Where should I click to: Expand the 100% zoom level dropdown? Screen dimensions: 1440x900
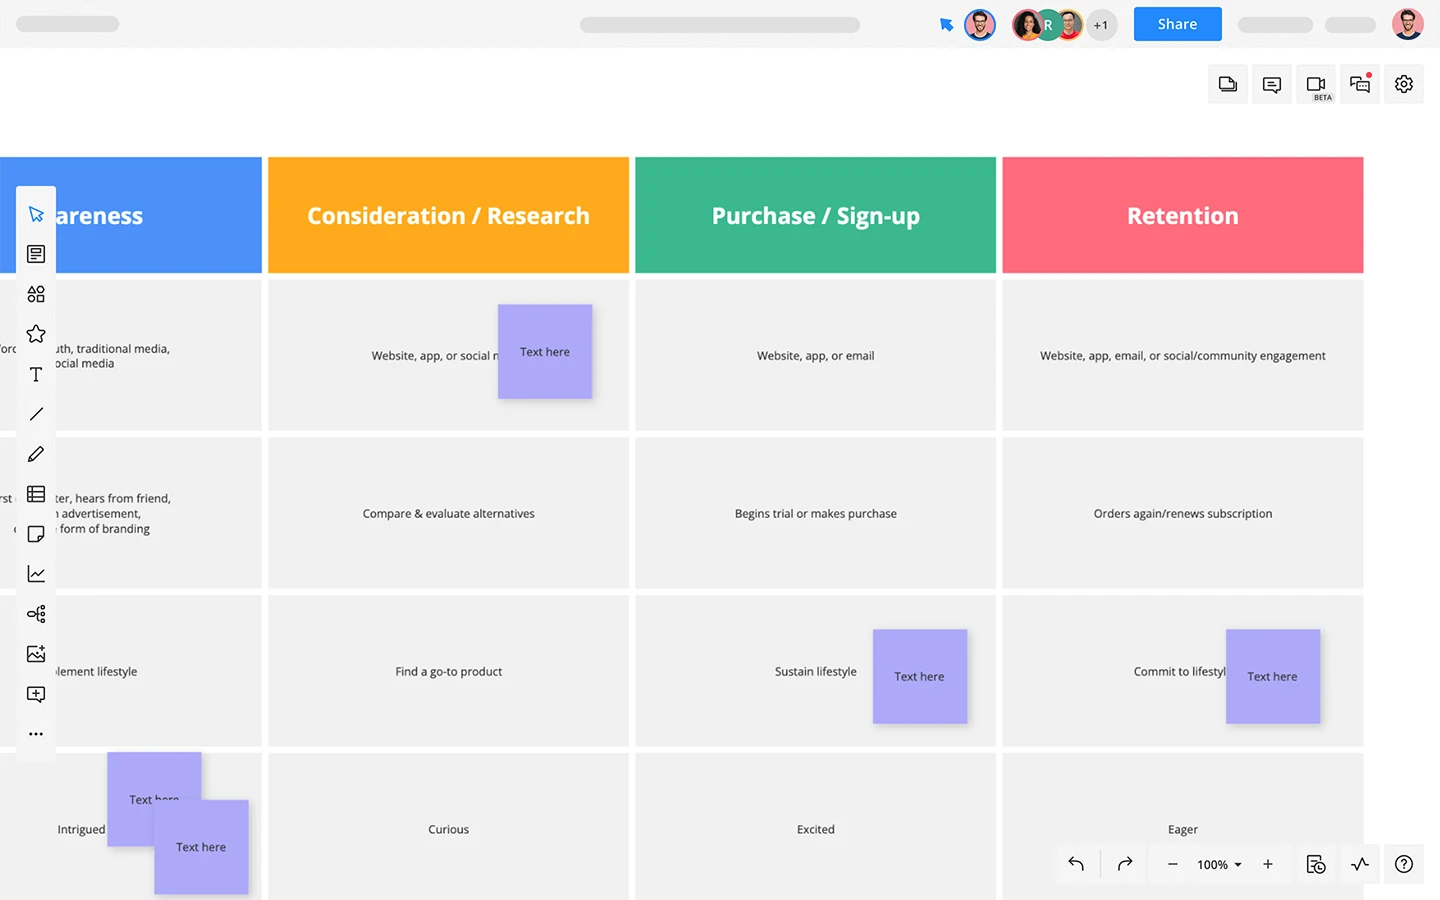pos(1219,865)
